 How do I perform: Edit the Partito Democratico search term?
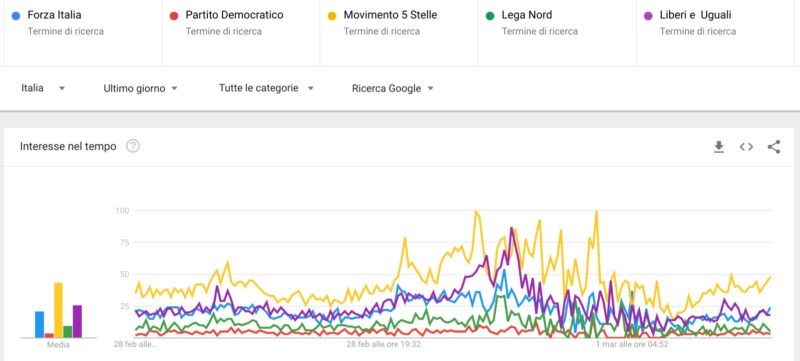tap(241, 33)
